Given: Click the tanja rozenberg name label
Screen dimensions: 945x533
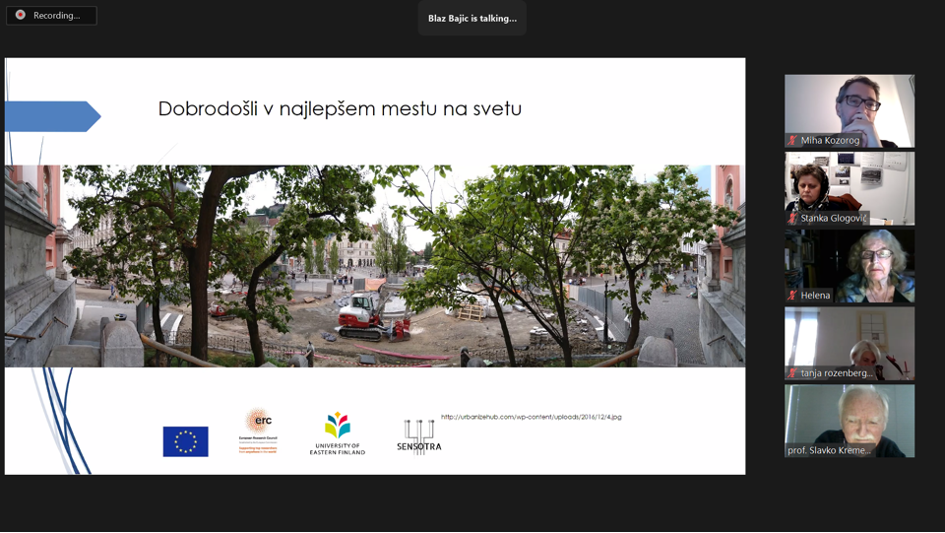Looking at the screenshot, I should click(837, 373).
